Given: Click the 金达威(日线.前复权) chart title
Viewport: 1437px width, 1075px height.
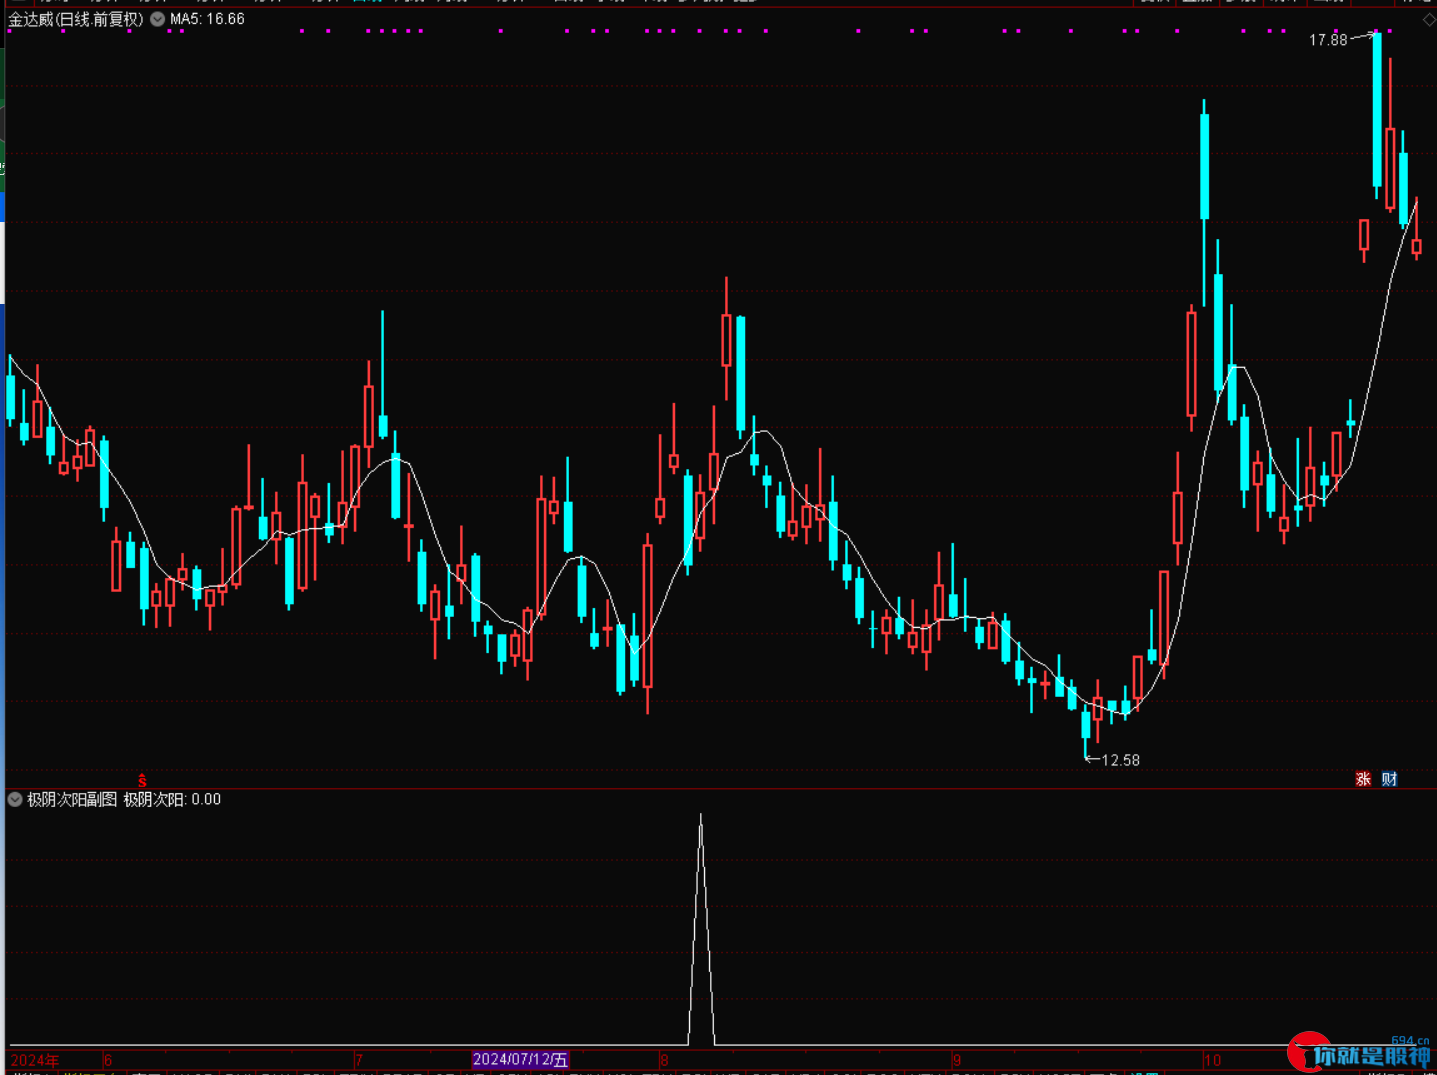Looking at the screenshot, I should pos(76,19).
